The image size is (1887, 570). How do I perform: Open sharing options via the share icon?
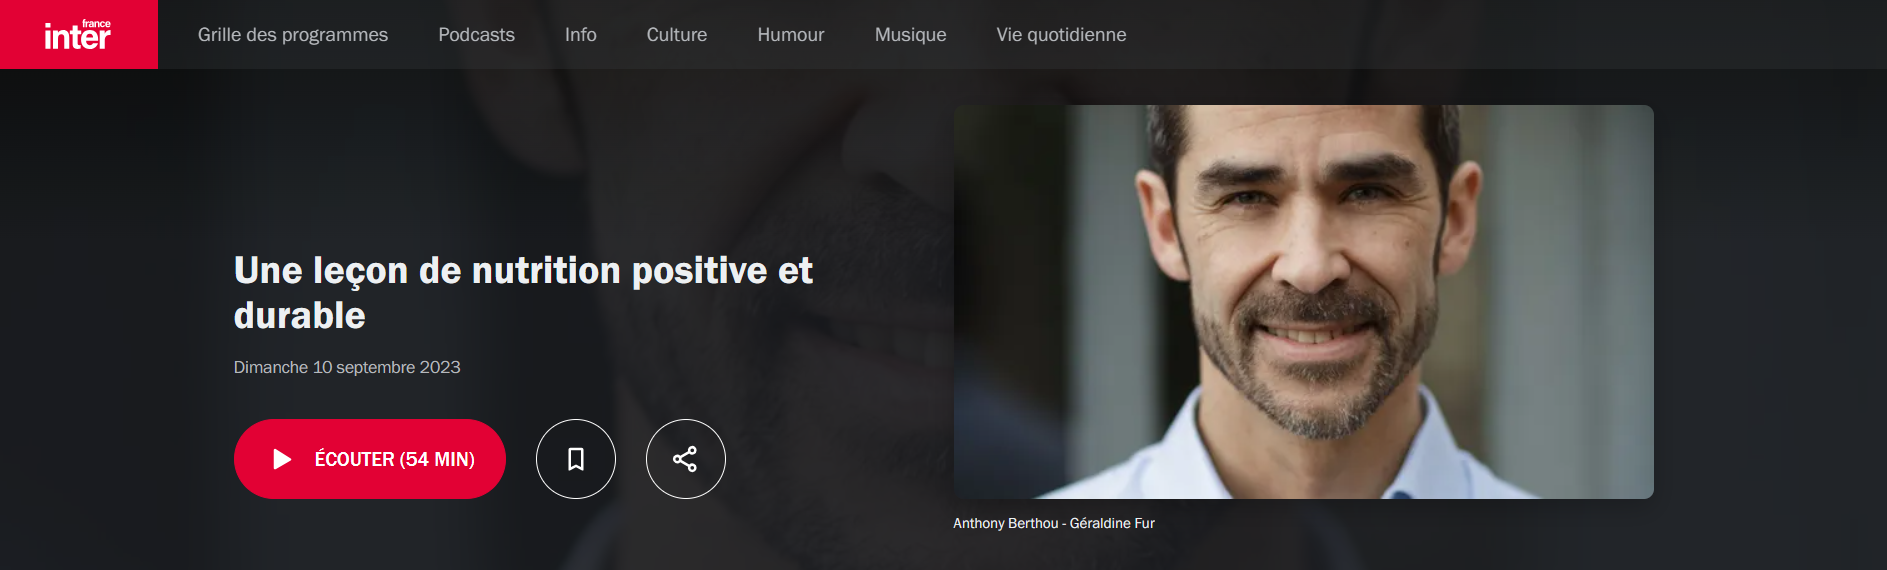[686, 459]
